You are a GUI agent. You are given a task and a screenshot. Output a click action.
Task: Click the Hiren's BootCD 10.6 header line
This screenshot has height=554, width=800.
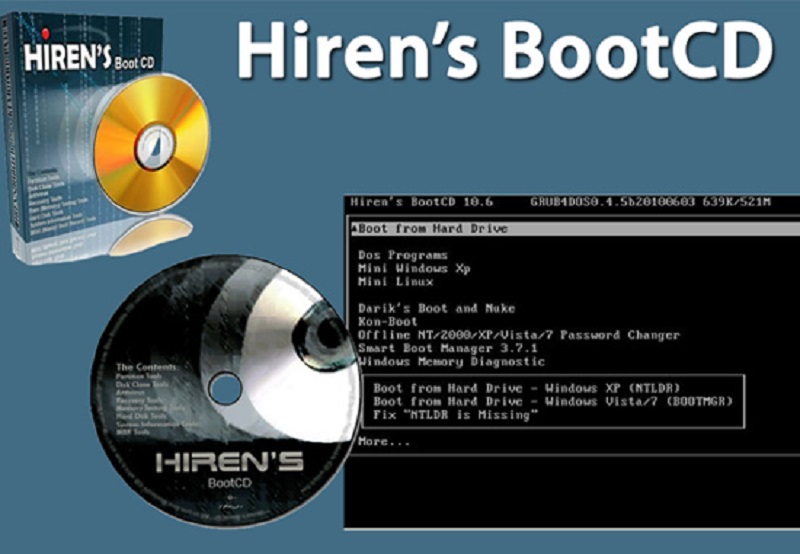tap(420, 203)
